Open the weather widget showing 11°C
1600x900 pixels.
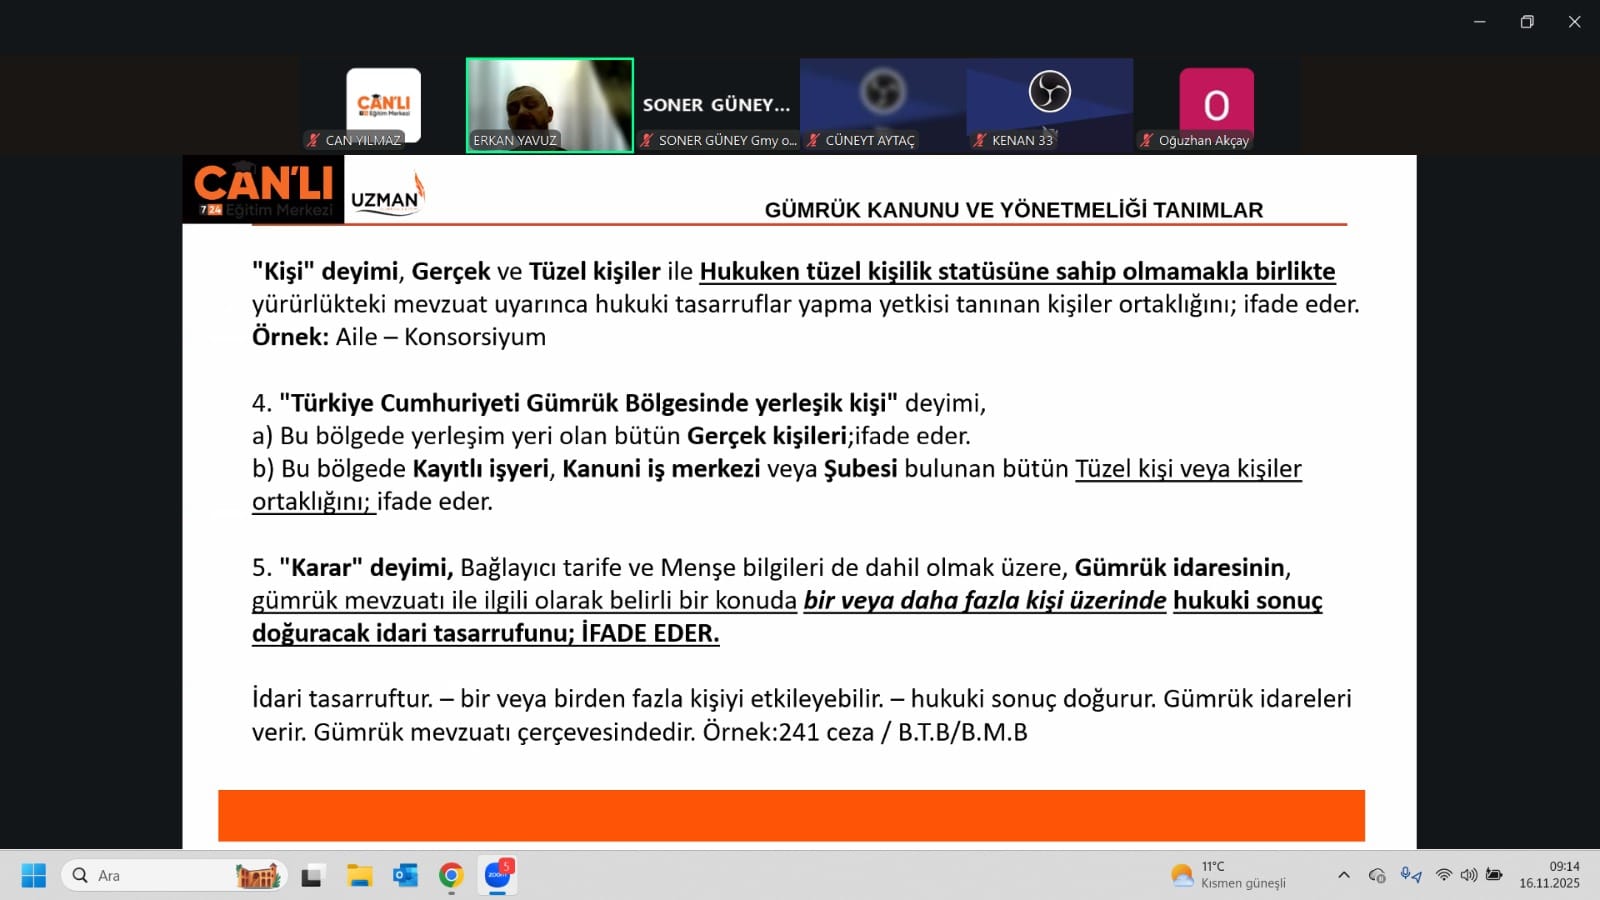1228,875
